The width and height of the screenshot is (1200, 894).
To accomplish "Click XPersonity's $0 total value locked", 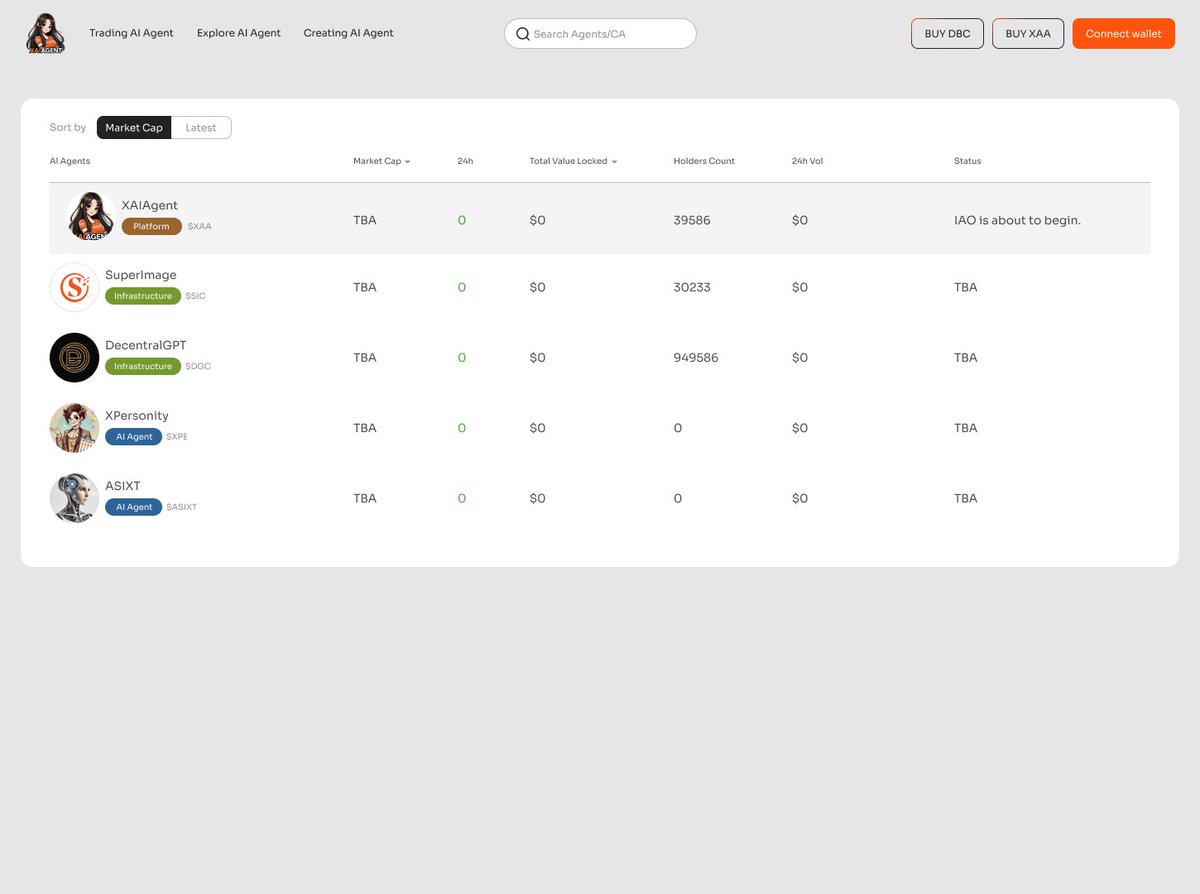I will (x=538, y=428).
